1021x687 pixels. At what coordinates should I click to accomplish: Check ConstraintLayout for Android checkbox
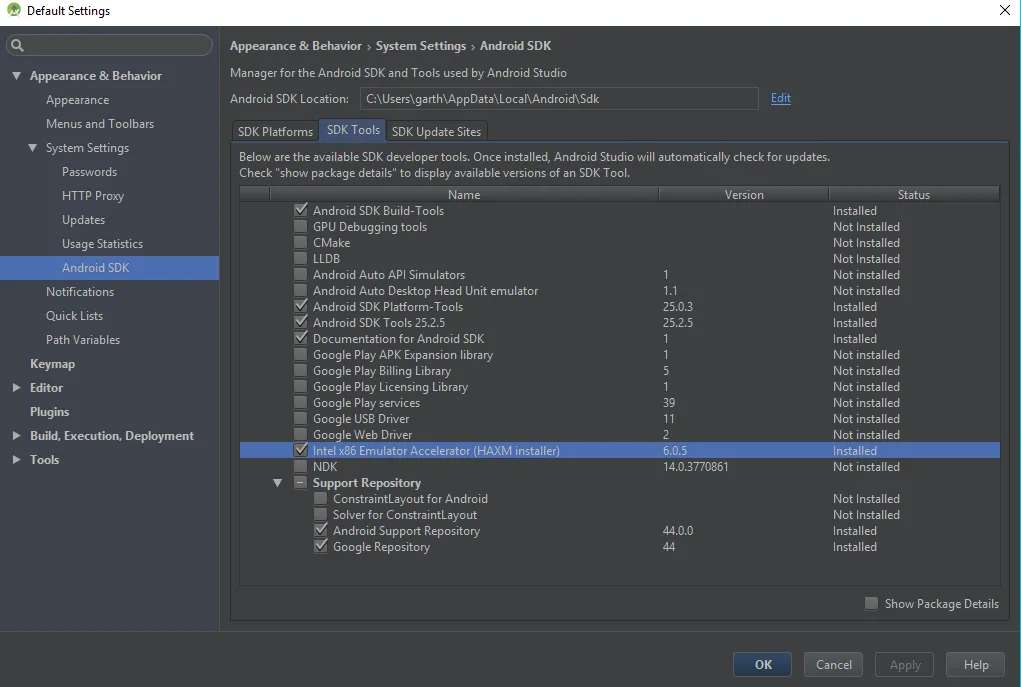tap(321, 498)
